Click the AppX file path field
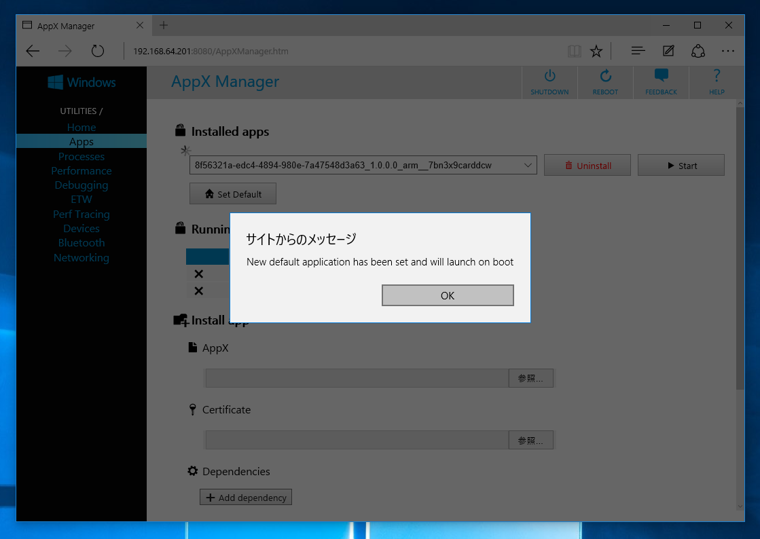 tap(357, 378)
